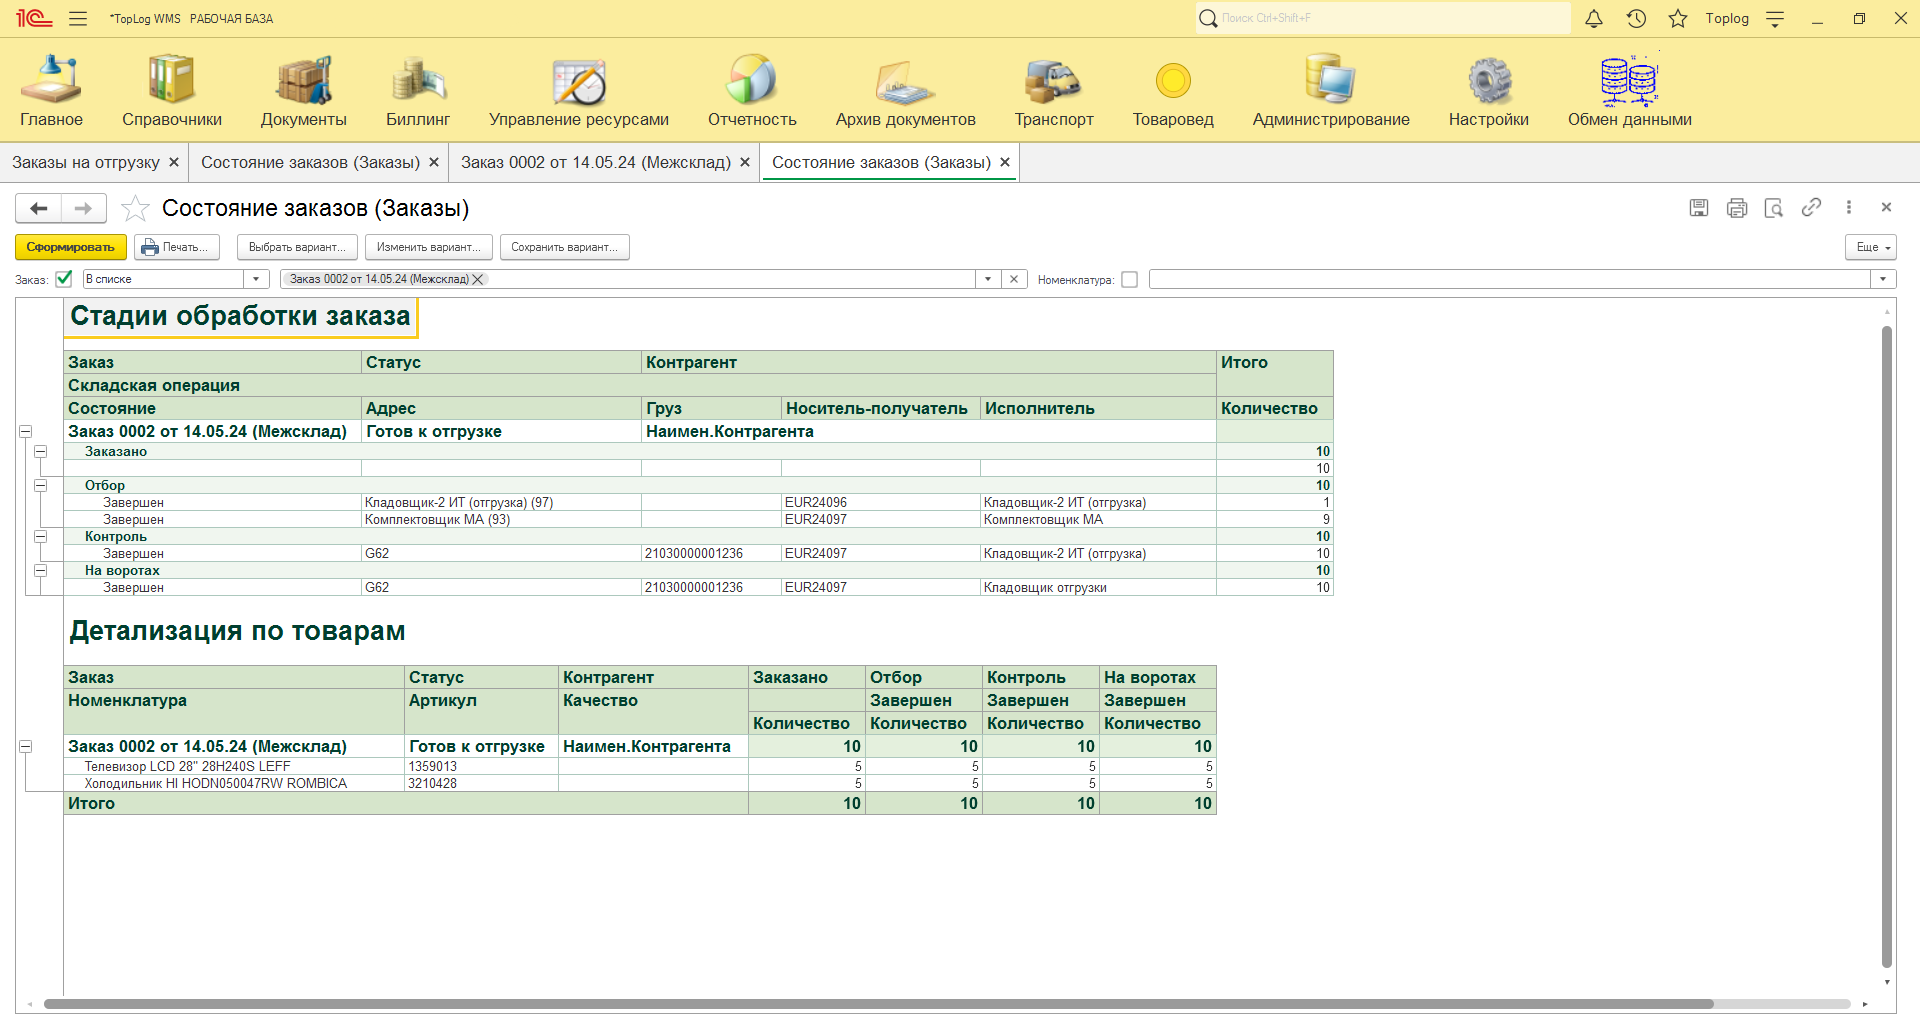Click Выбрать вариант... button
The image size is (1920, 1025).
click(x=297, y=247)
